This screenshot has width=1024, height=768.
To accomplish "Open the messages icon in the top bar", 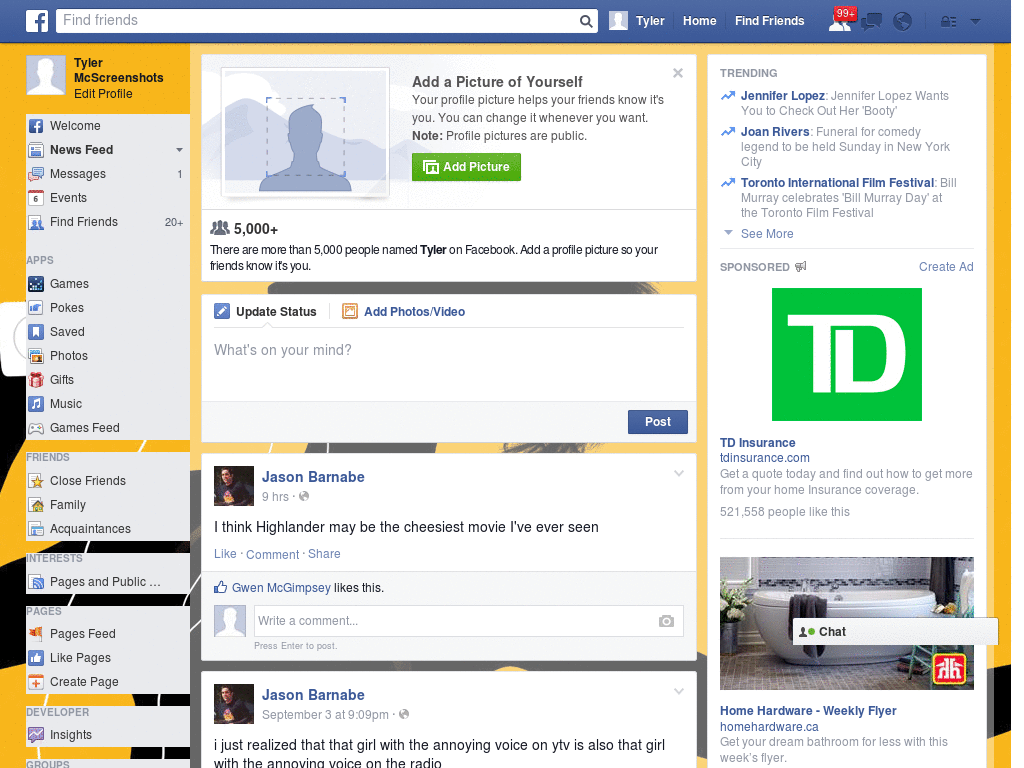I will pyautogui.click(x=871, y=20).
